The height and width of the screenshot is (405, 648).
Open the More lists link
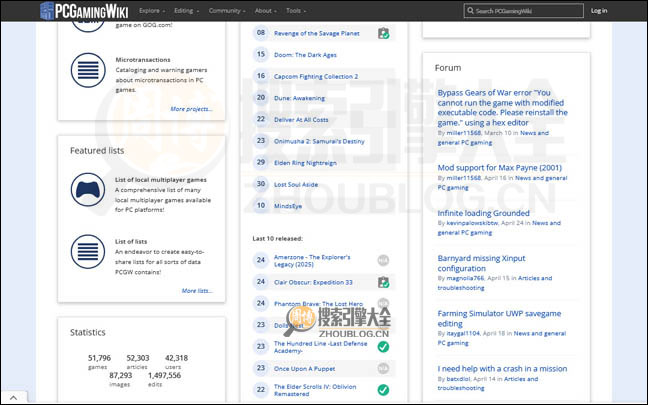click(197, 291)
